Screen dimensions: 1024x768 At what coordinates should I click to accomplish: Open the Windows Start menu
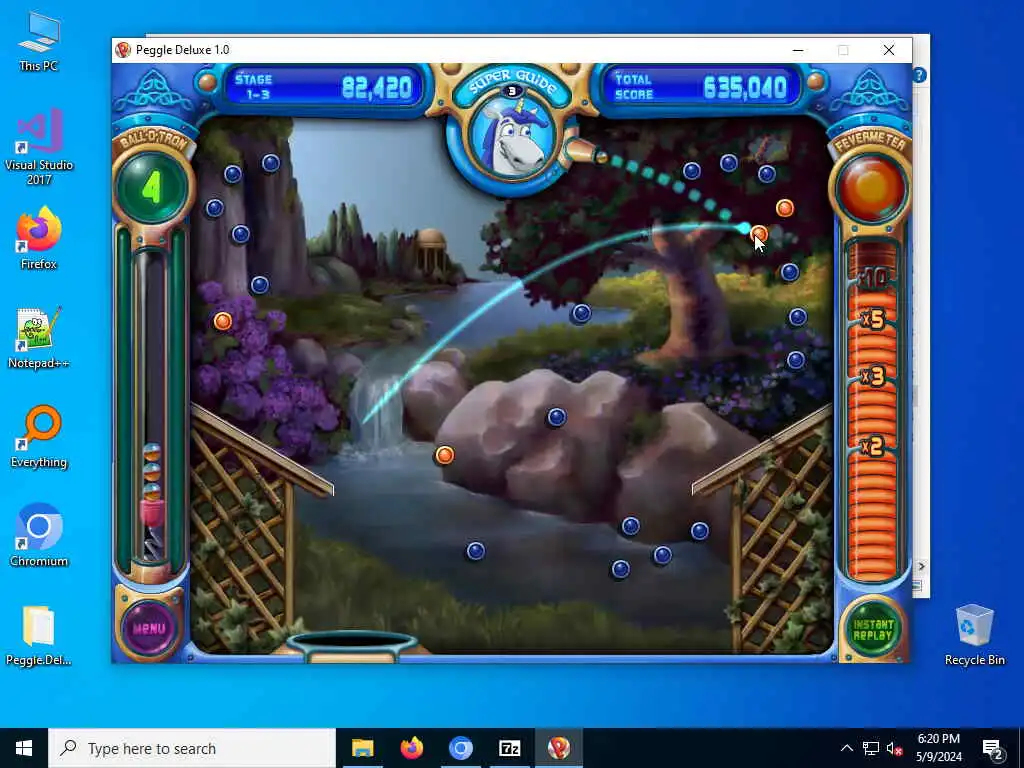[24, 748]
